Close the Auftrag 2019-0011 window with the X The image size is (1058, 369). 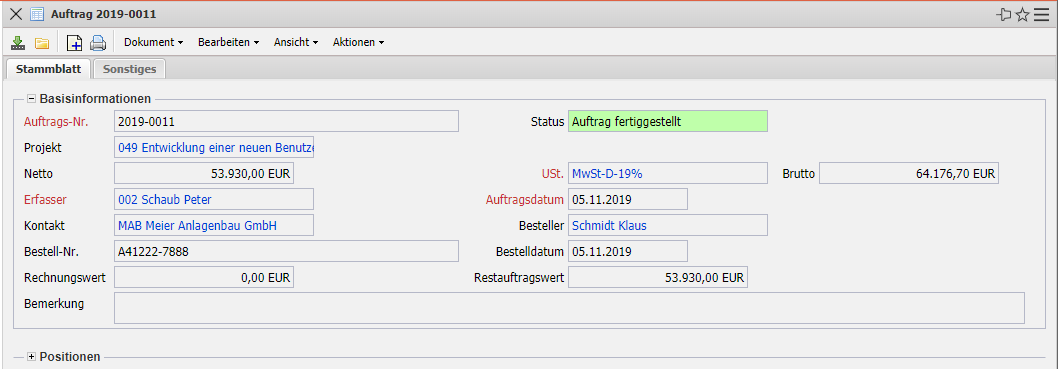[16, 14]
